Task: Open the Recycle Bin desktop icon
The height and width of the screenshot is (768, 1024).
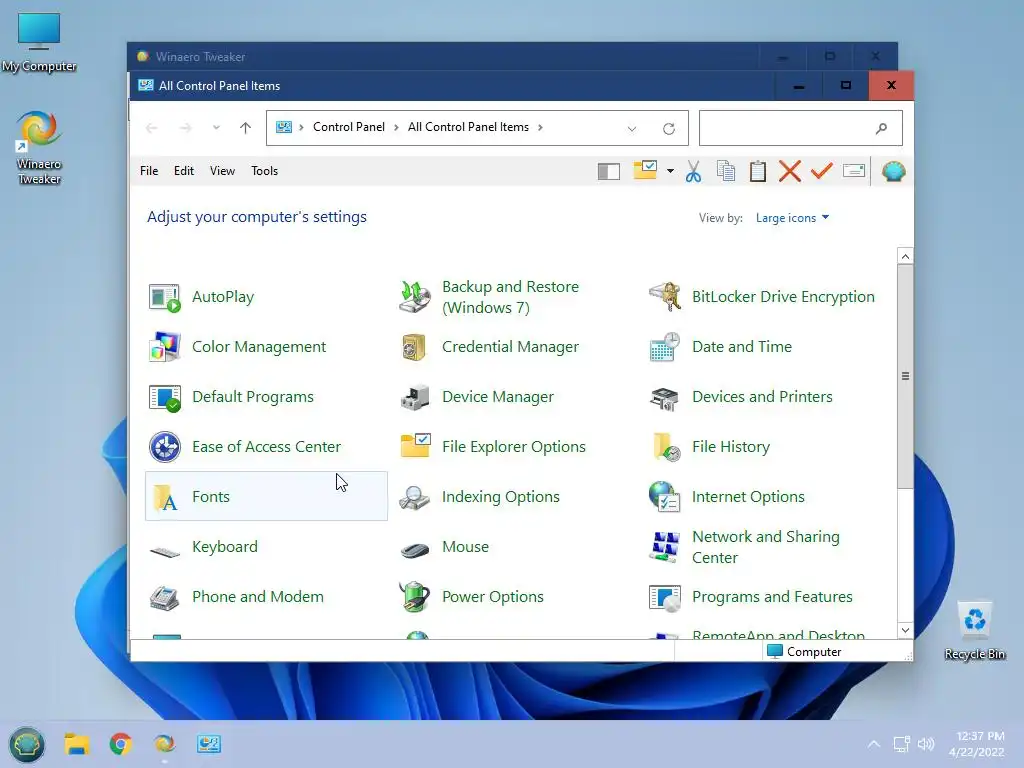Action: point(974,631)
